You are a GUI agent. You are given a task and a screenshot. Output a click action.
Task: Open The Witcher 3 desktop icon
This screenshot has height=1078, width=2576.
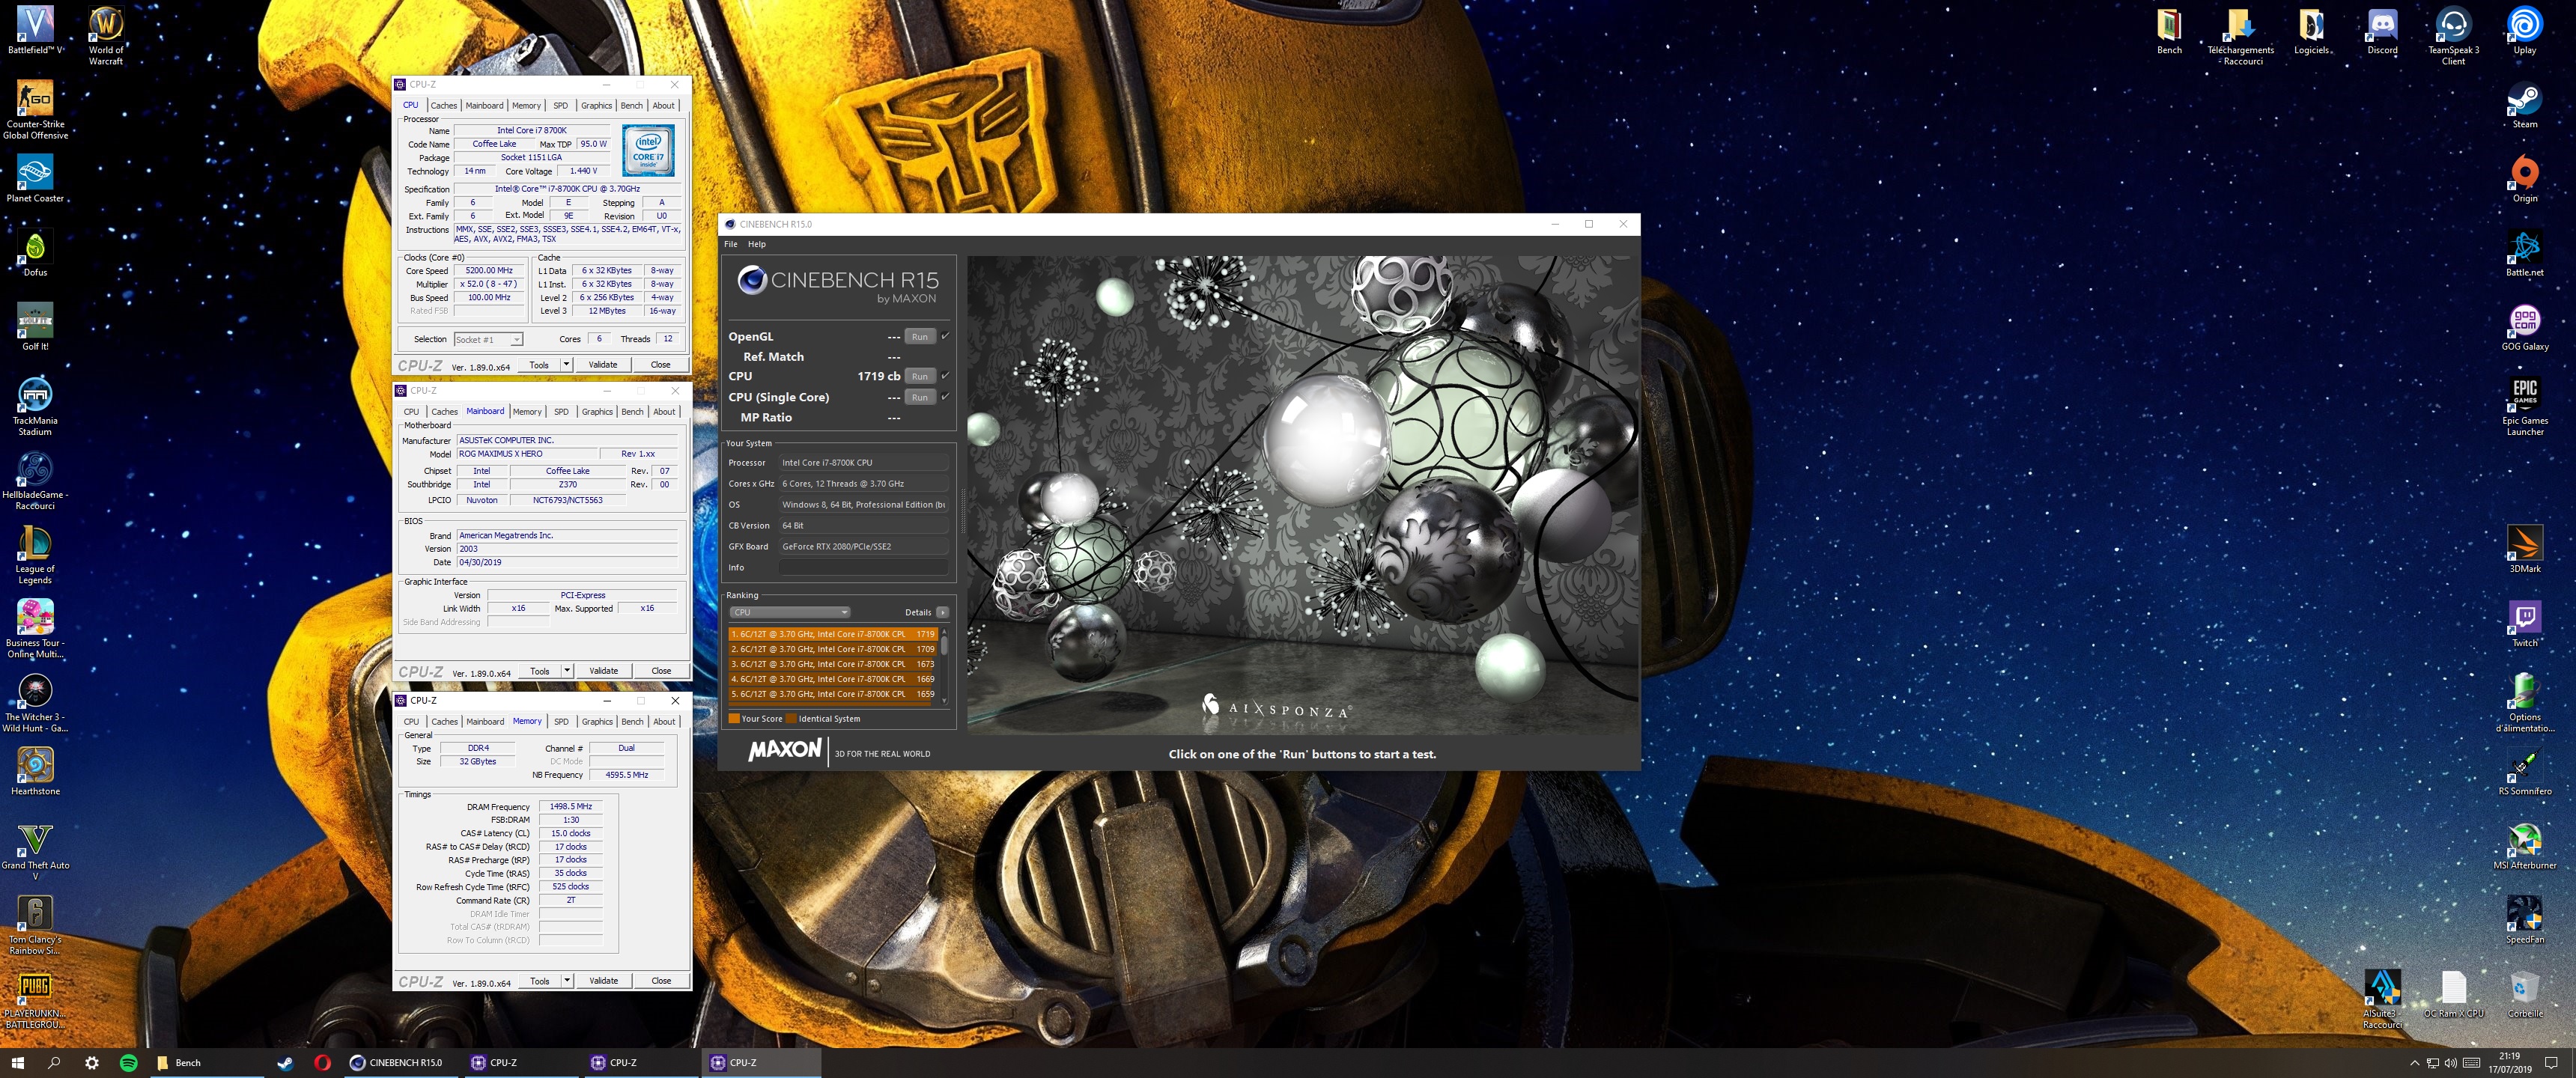click(x=35, y=702)
